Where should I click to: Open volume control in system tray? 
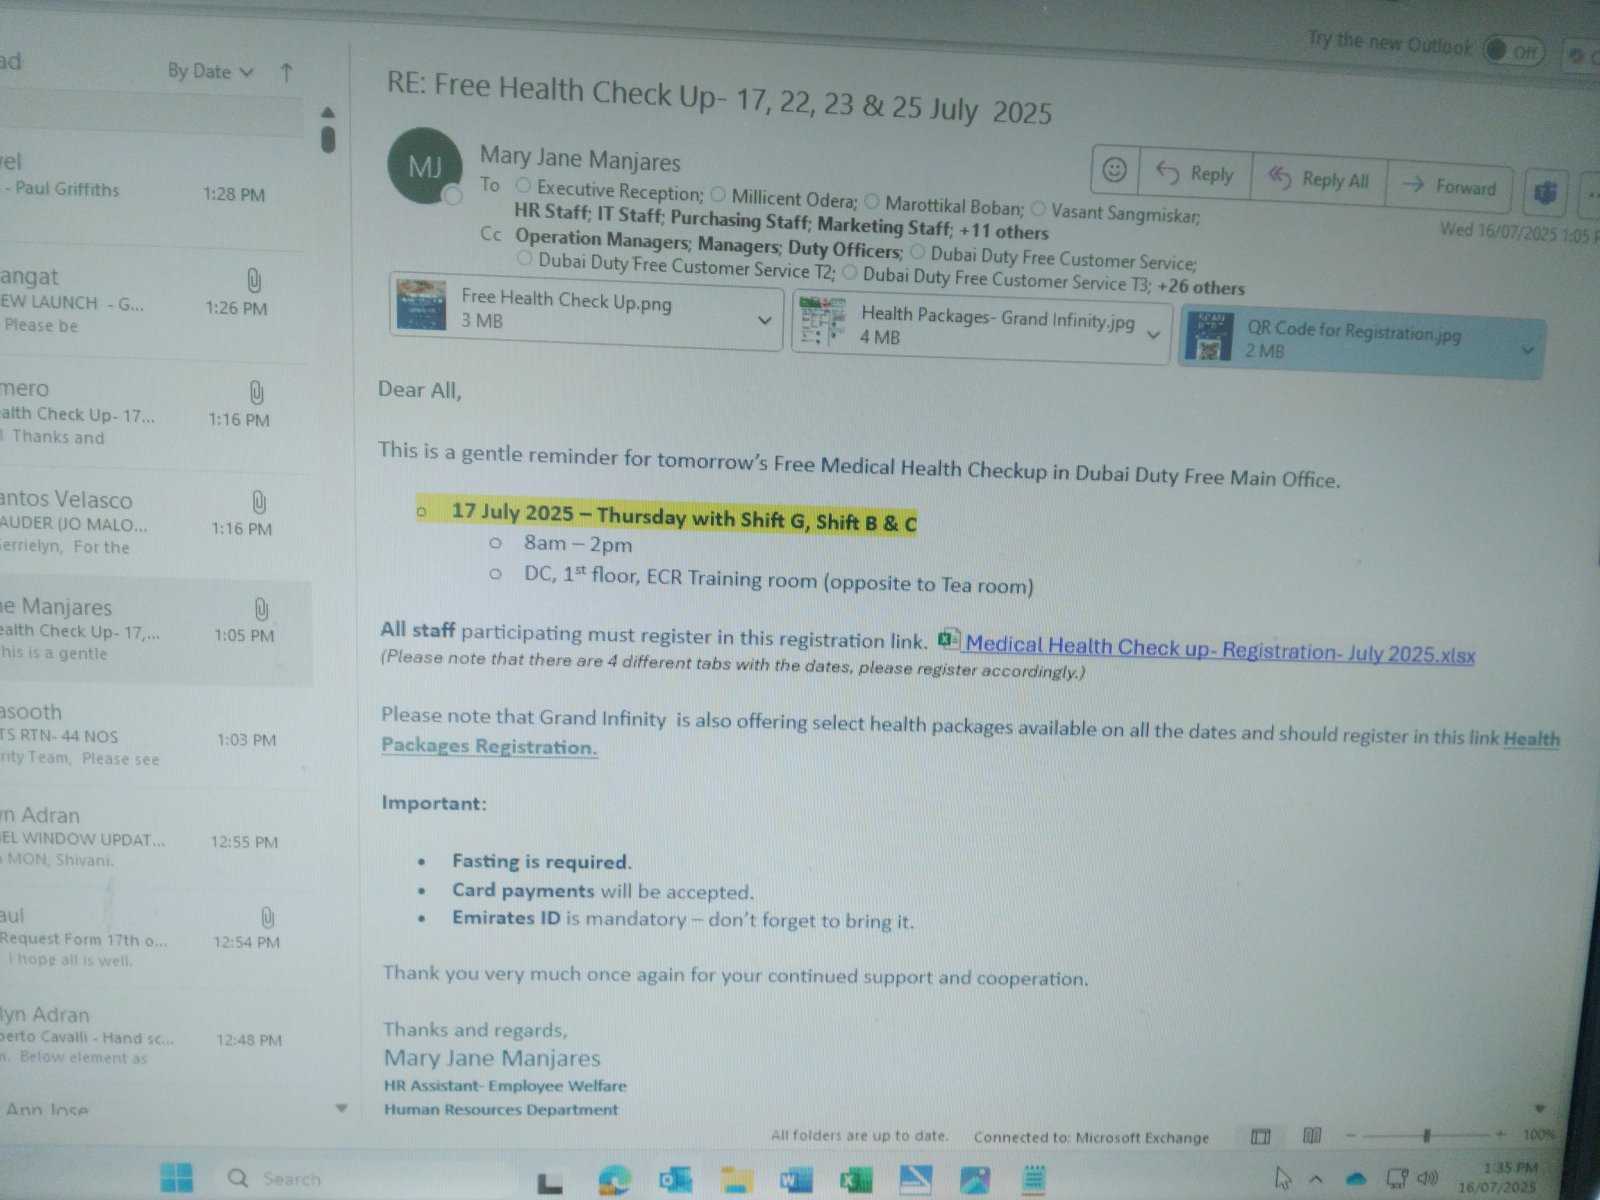click(1428, 1177)
